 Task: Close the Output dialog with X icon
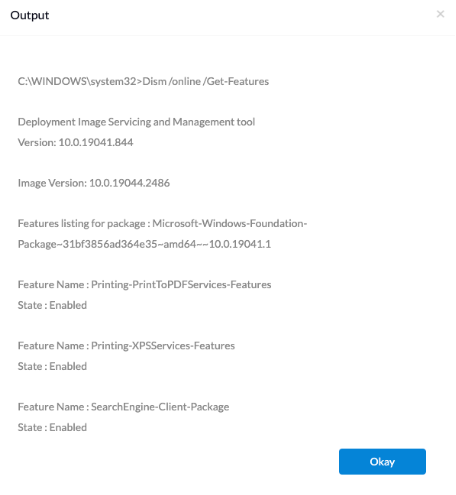[x=440, y=14]
